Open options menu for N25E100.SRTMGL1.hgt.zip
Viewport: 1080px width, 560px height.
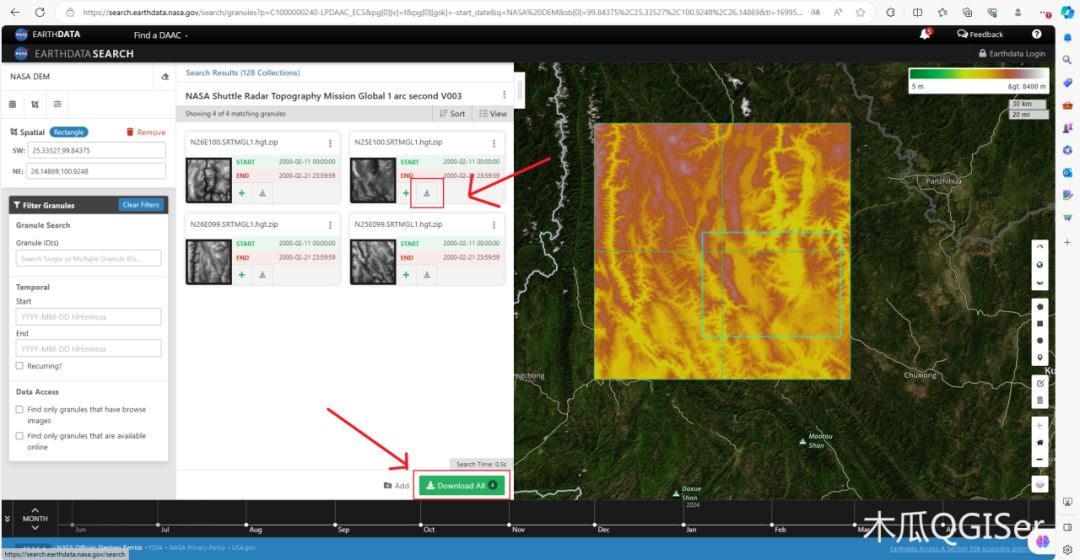coord(494,143)
